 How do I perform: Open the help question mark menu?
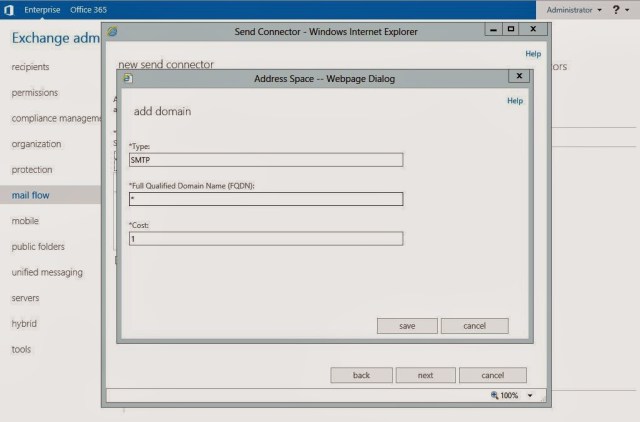pos(616,9)
